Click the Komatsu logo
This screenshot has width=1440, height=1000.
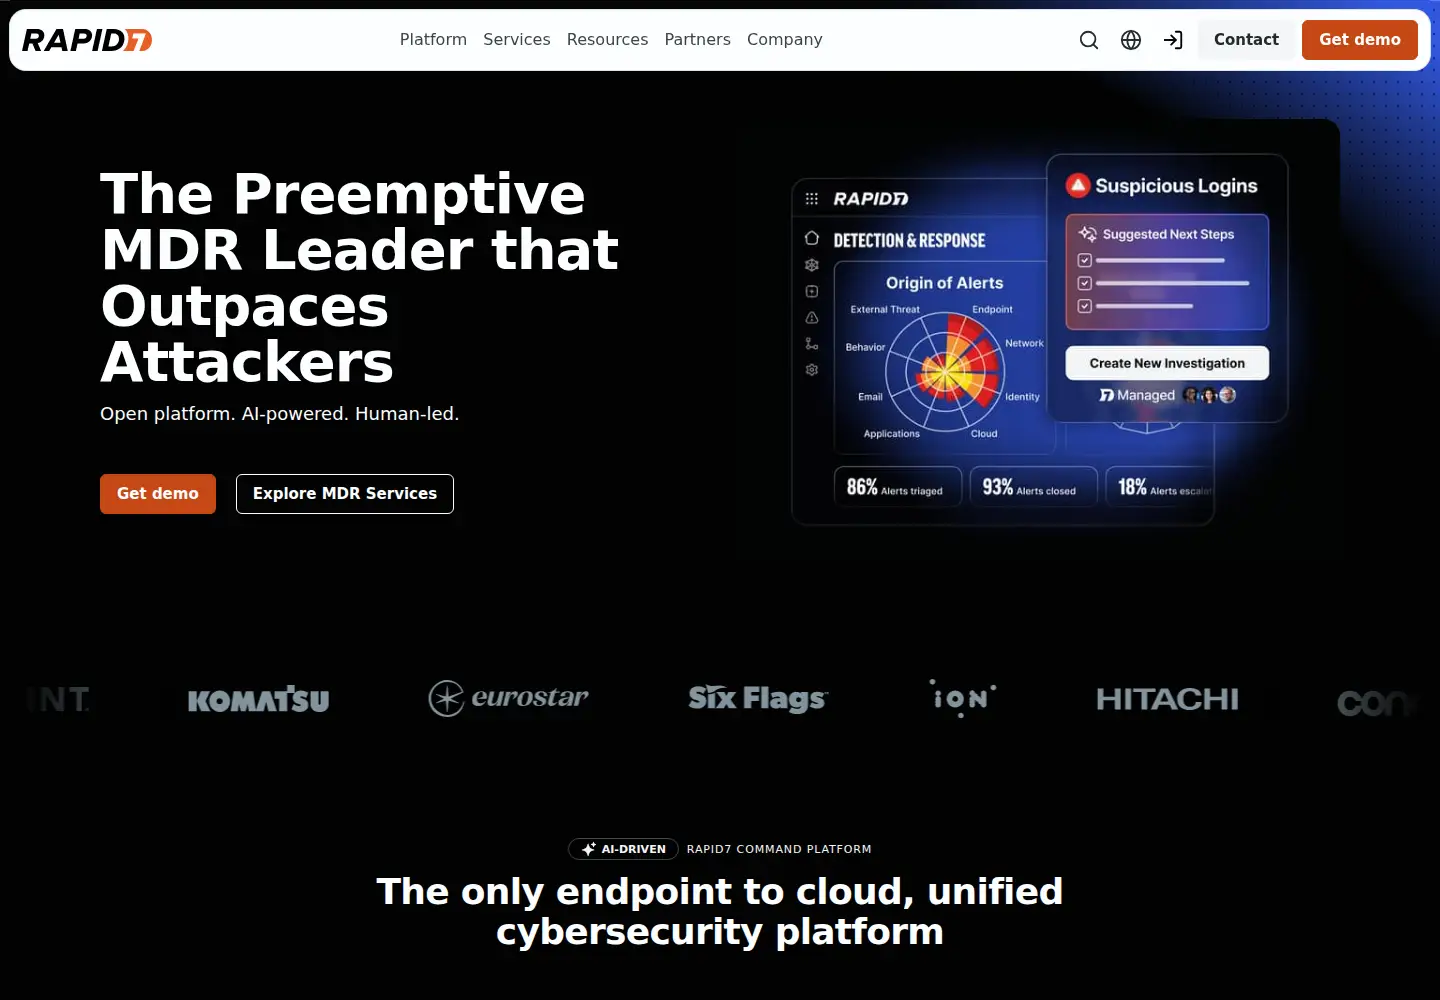[258, 700]
